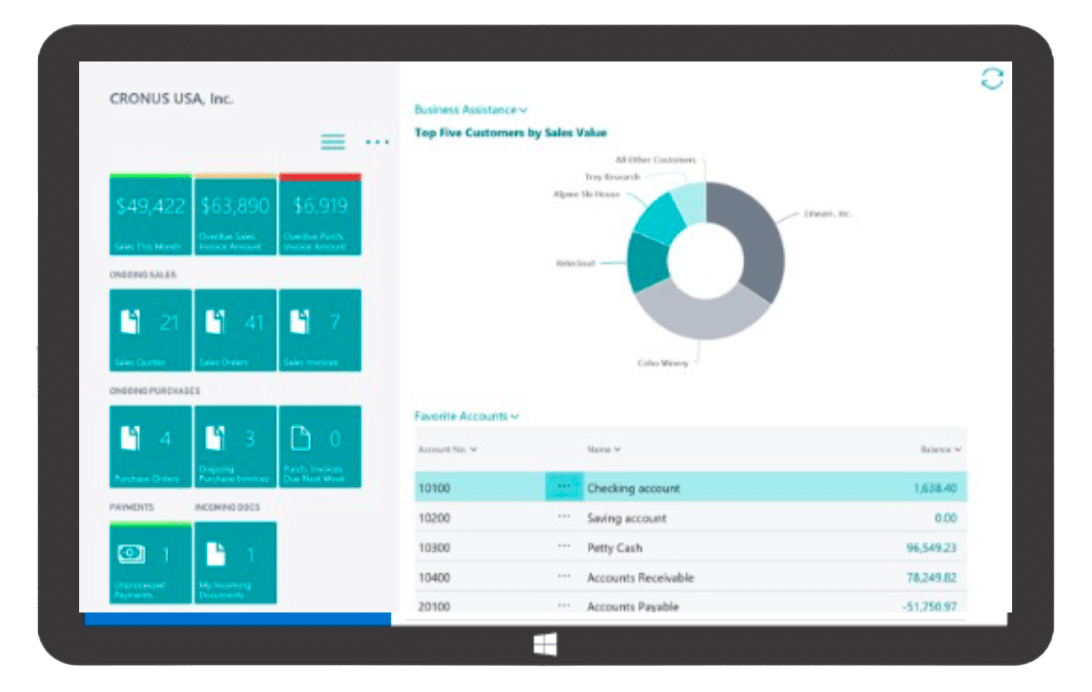Expand the Business Assistance dropdown

(x=471, y=110)
